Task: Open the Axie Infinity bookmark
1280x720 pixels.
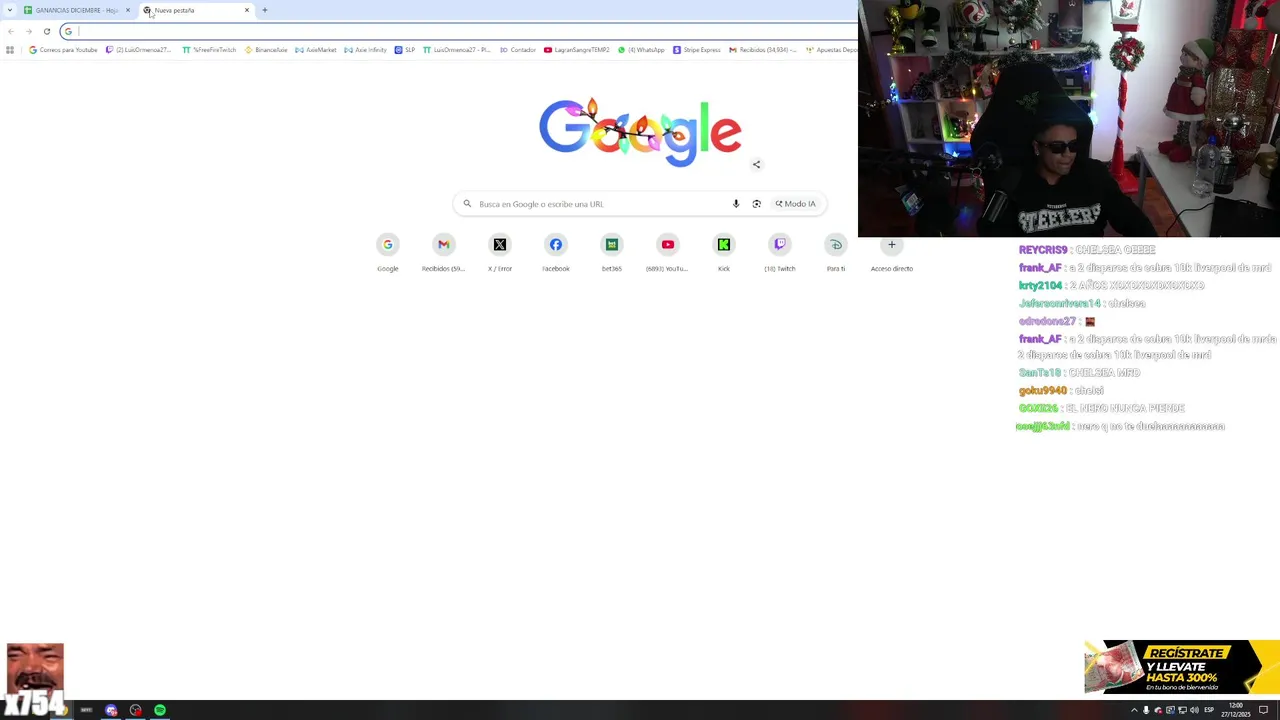Action: (x=365, y=50)
